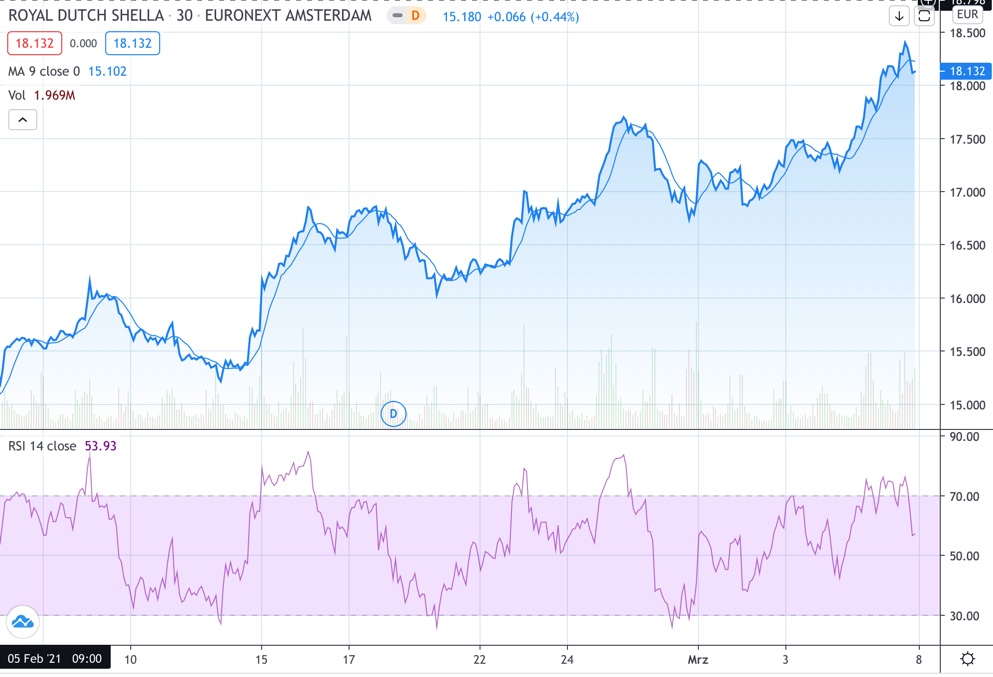Image resolution: width=993 pixels, height=677 pixels.
Task: Click the TradingView cloud logo
Action: (23, 621)
